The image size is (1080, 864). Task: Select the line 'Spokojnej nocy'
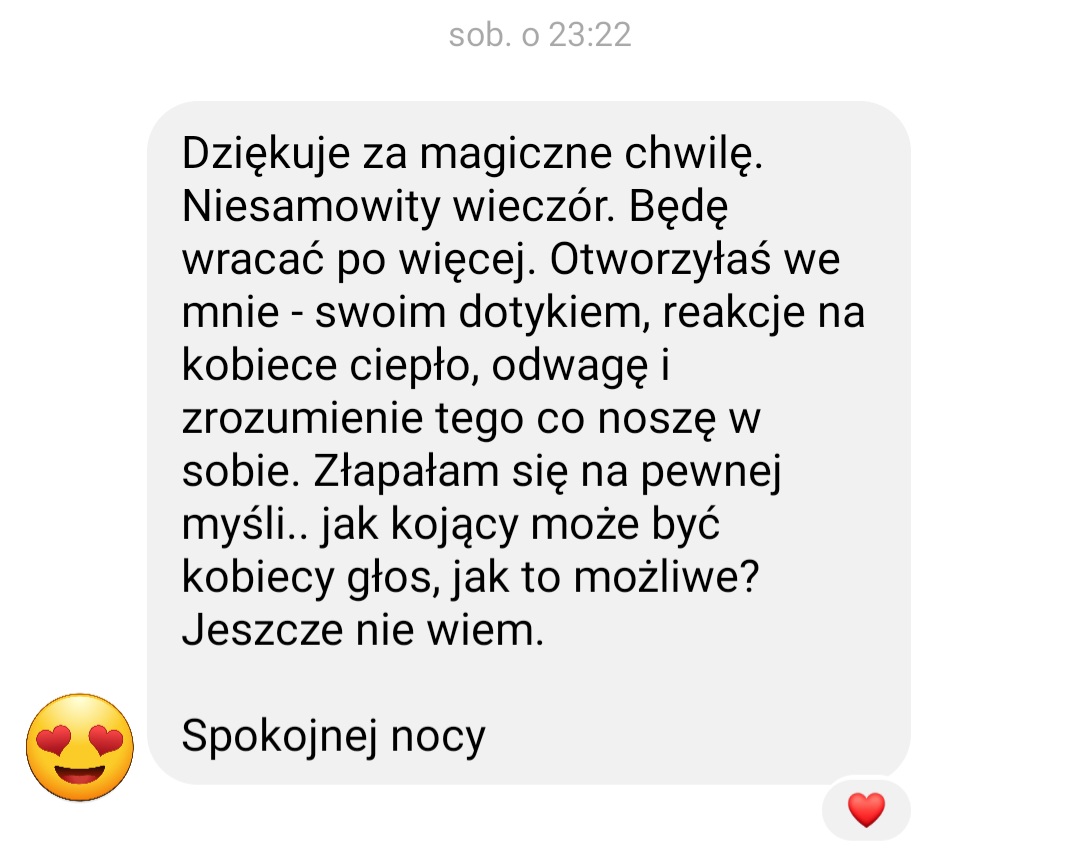point(333,737)
